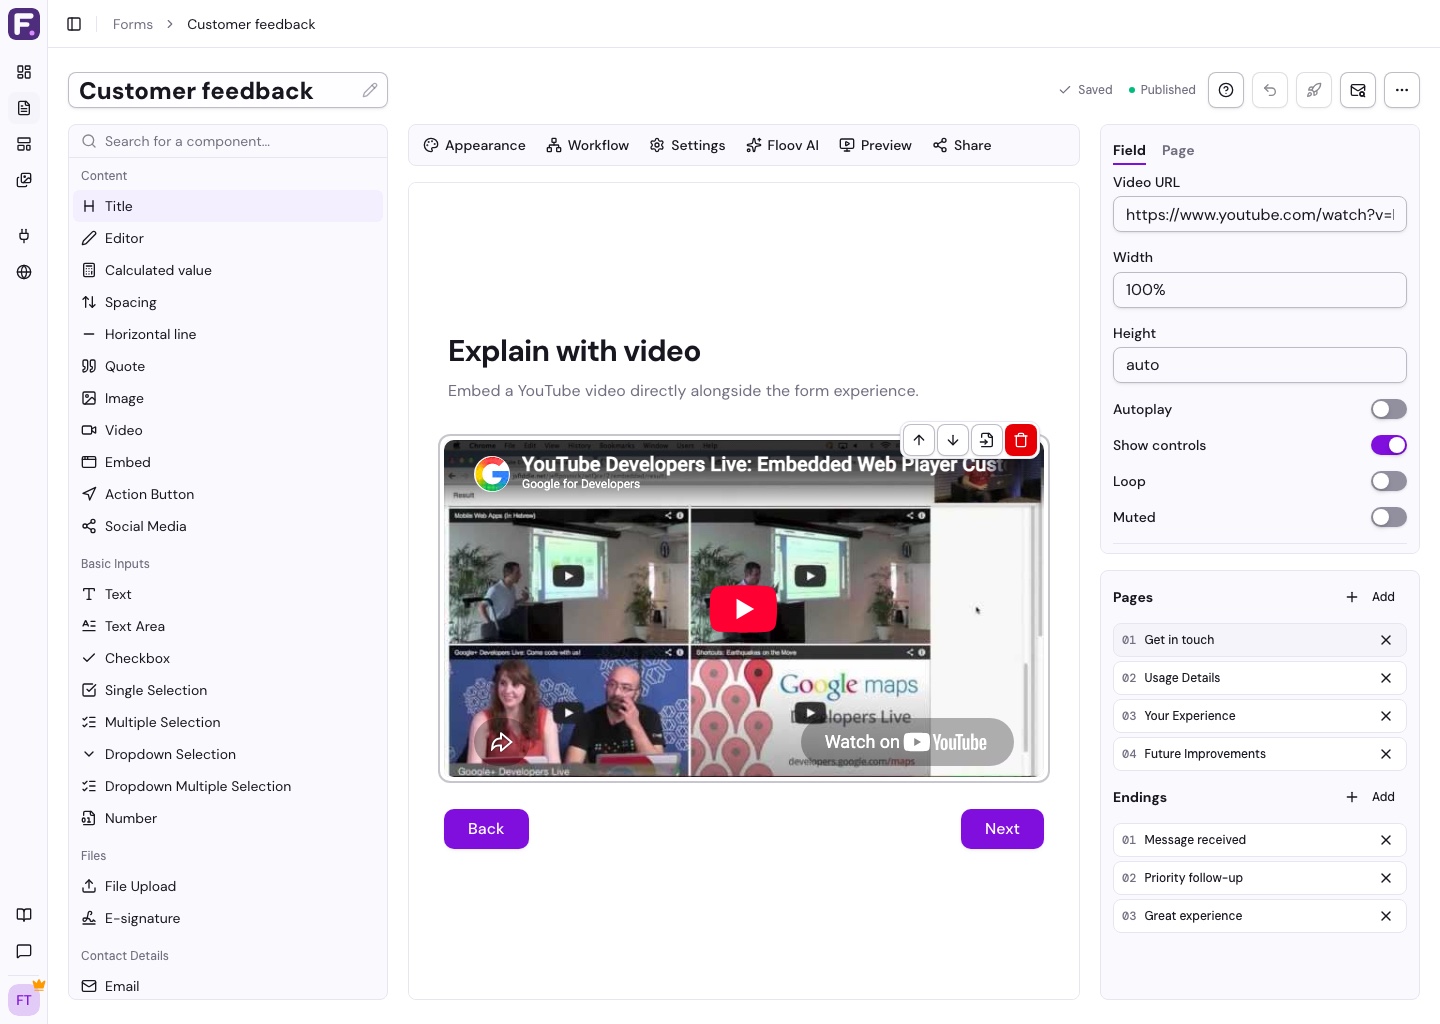The image size is (1440, 1024).
Task: Open the mail submissions icon
Action: click(x=1358, y=90)
